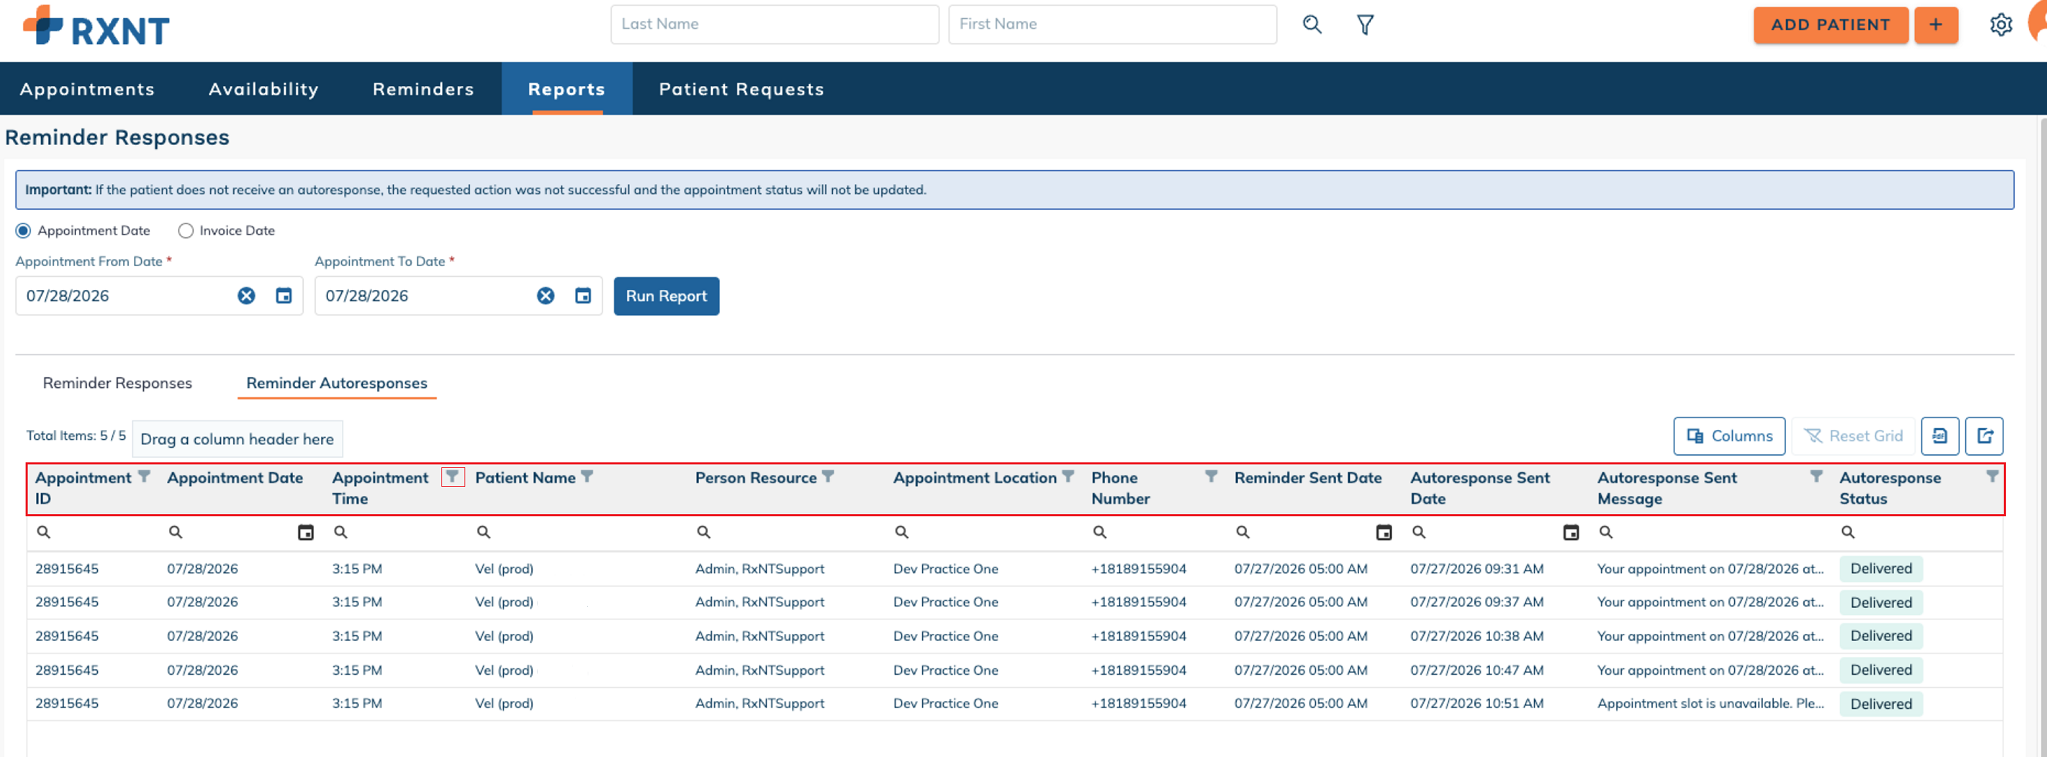This screenshot has height=757, width=2047.
Task: Click the 'Drag a column header here' group area
Action: click(x=237, y=439)
